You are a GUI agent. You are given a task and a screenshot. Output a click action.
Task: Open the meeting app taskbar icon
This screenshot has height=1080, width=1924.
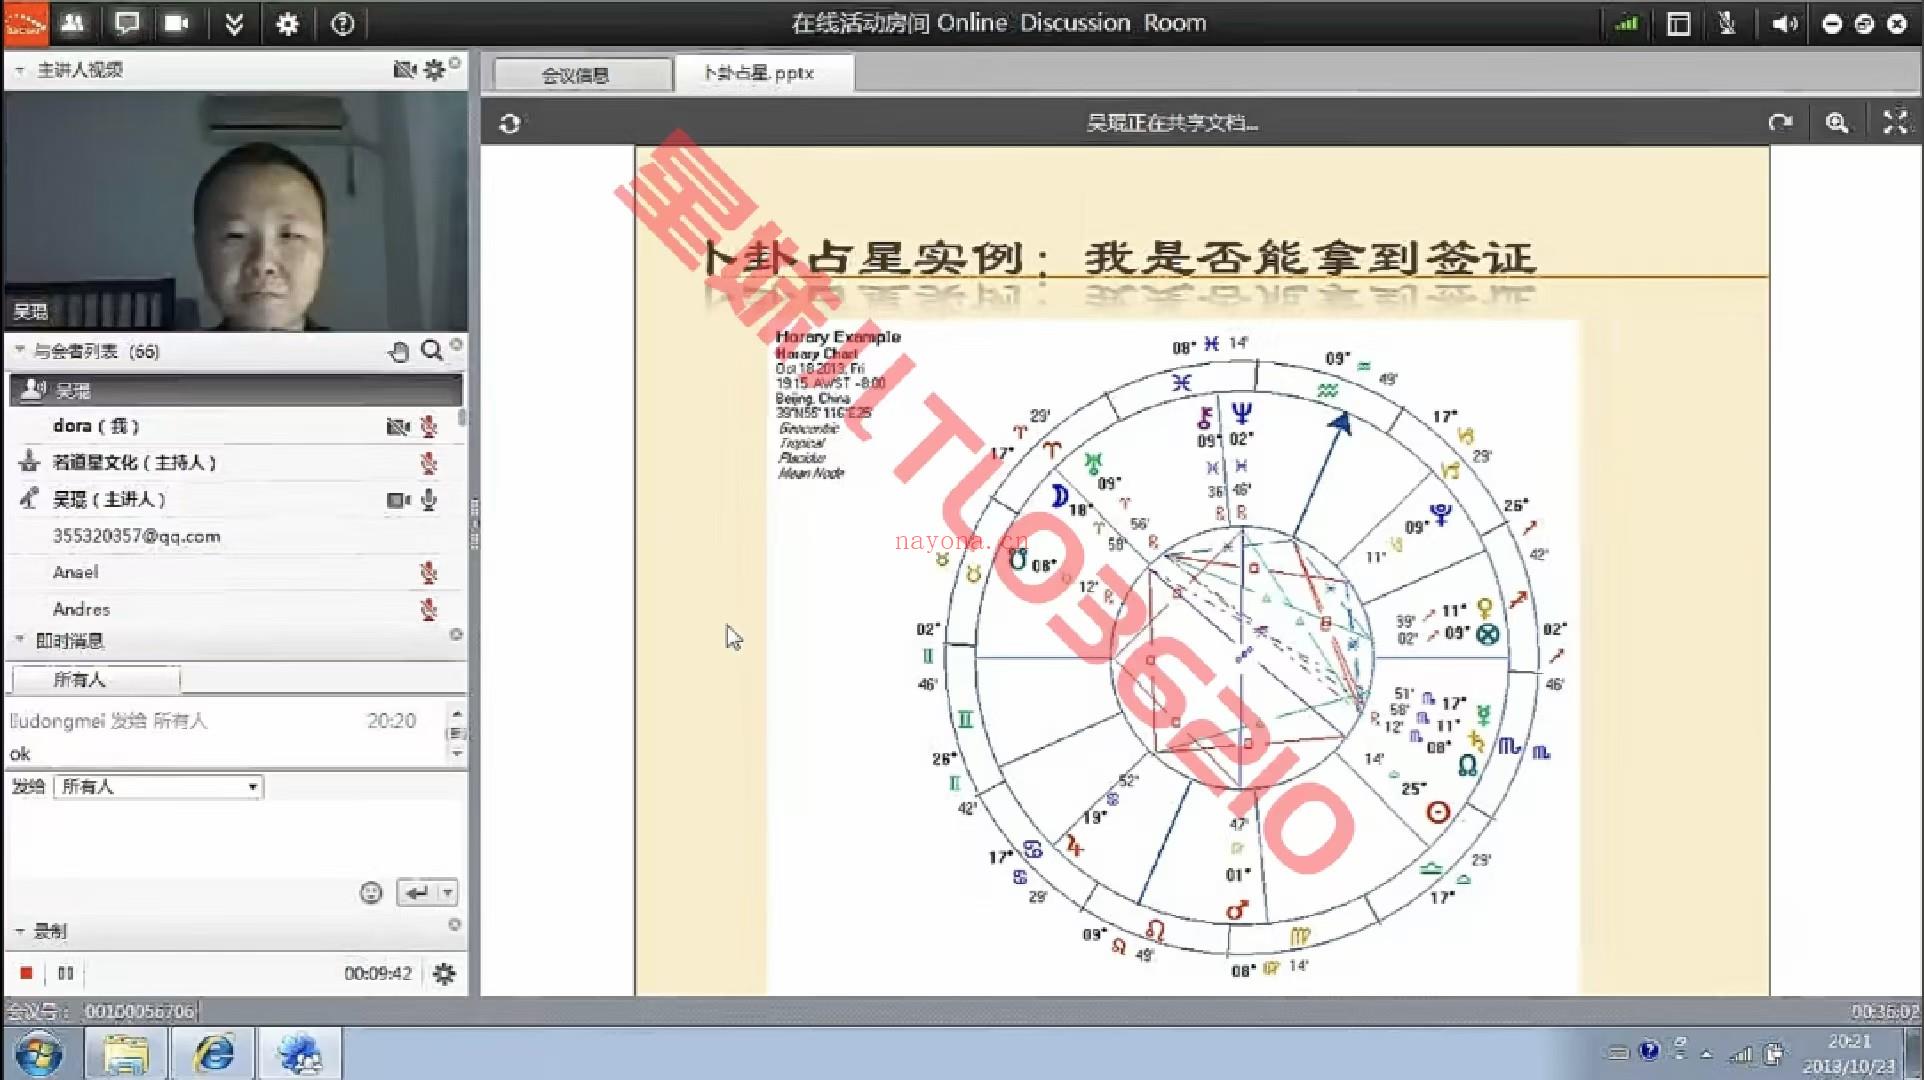pyautogui.click(x=300, y=1054)
